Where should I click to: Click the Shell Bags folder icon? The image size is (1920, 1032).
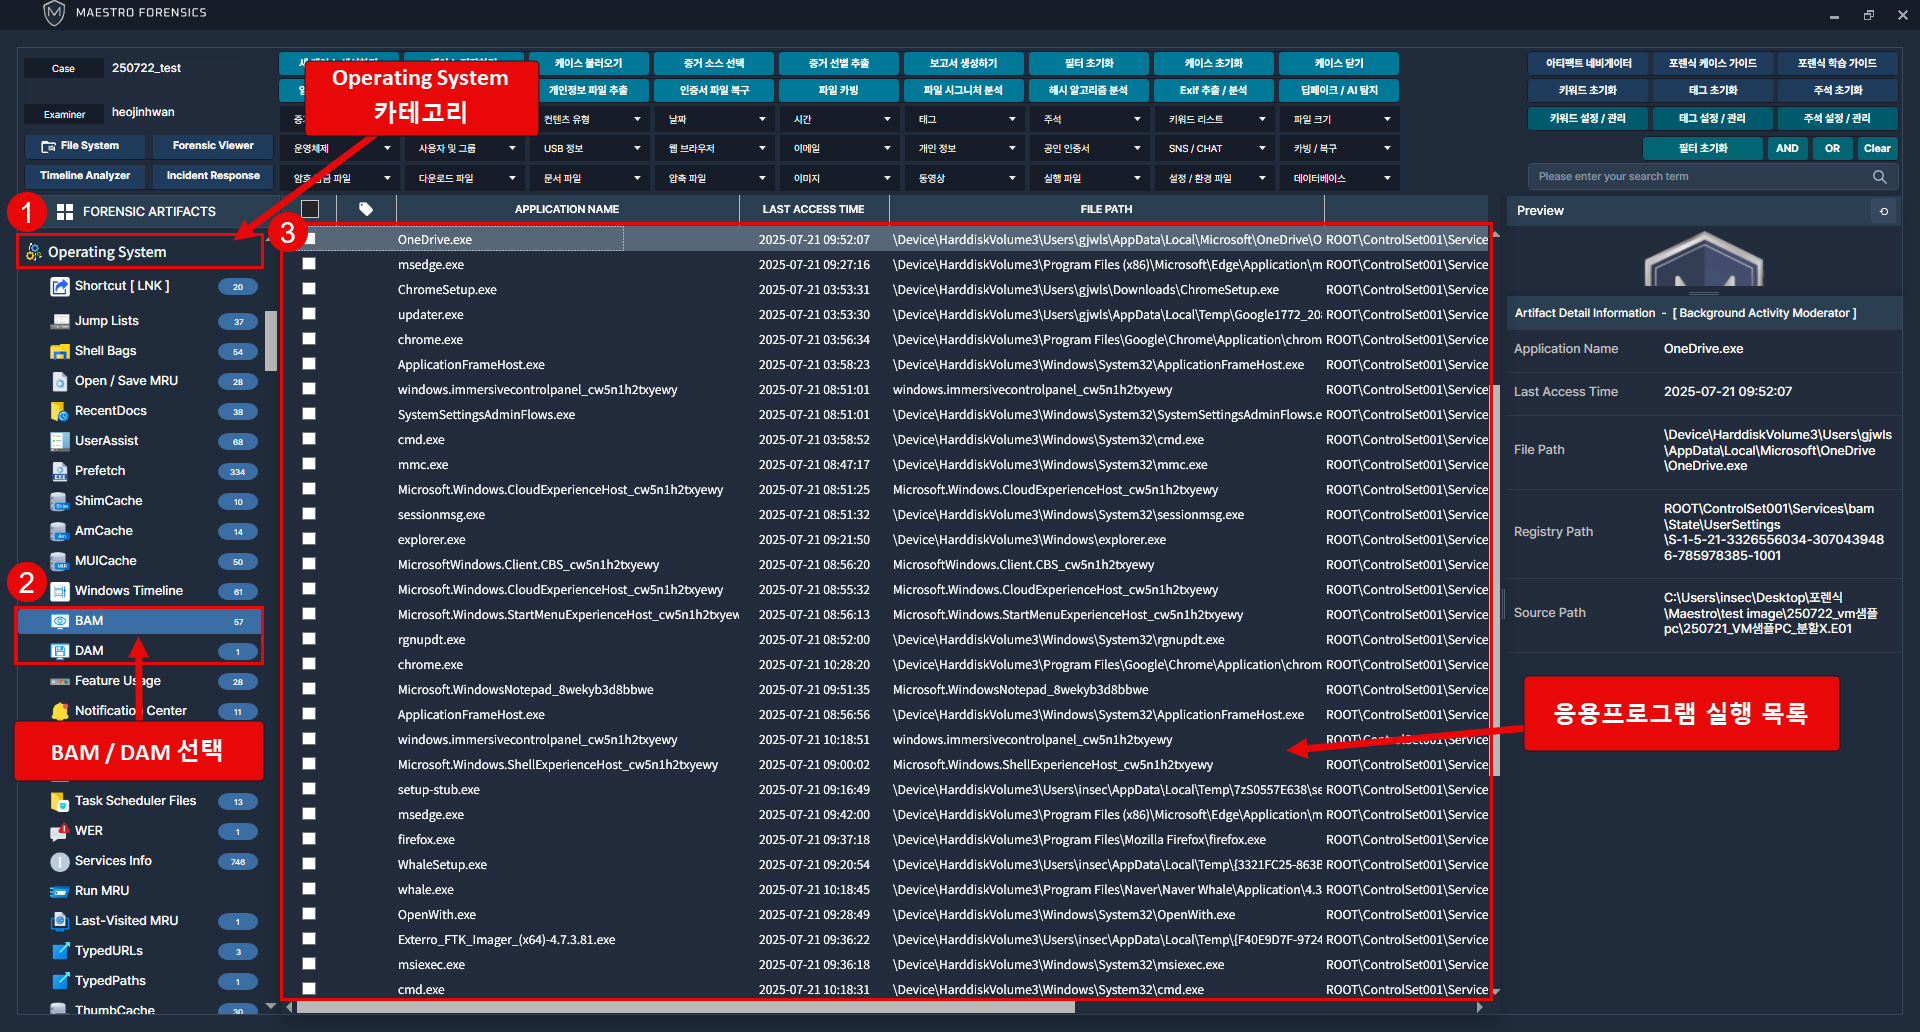tap(59, 351)
